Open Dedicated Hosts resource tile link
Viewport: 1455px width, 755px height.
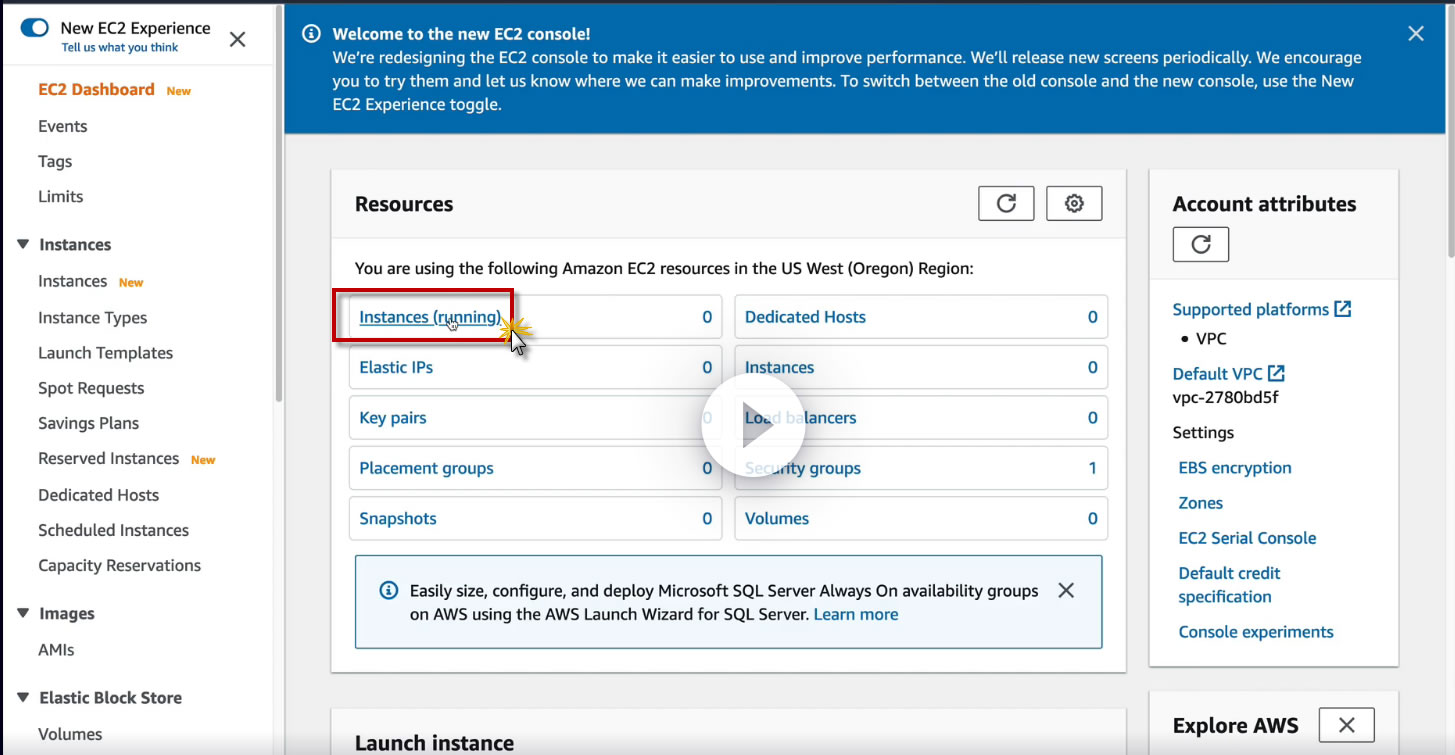tap(806, 317)
